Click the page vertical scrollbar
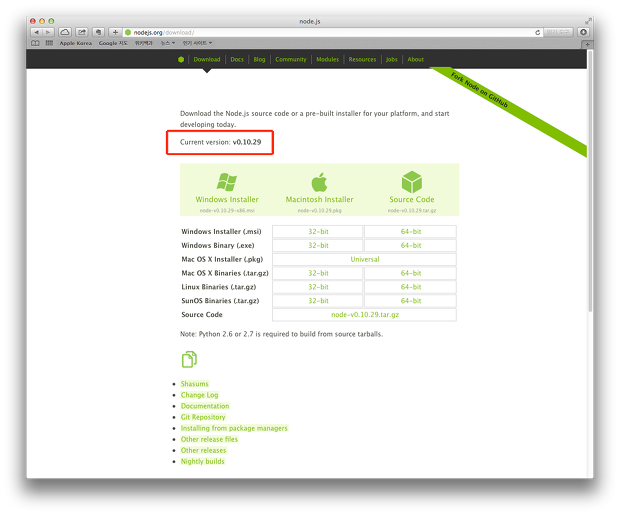620x515 pixels. tap(590, 181)
